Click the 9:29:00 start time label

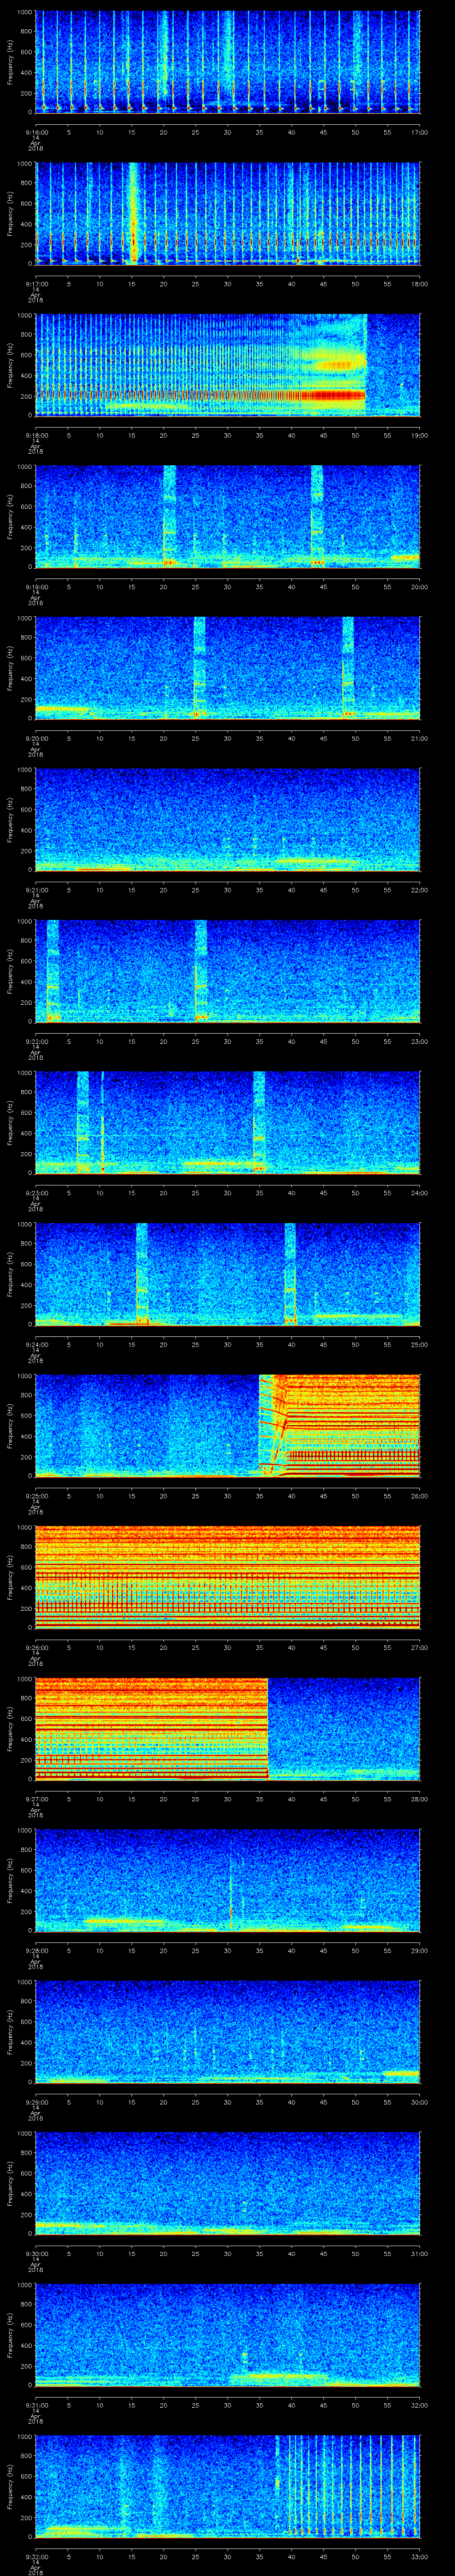click(x=35, y=2102)
